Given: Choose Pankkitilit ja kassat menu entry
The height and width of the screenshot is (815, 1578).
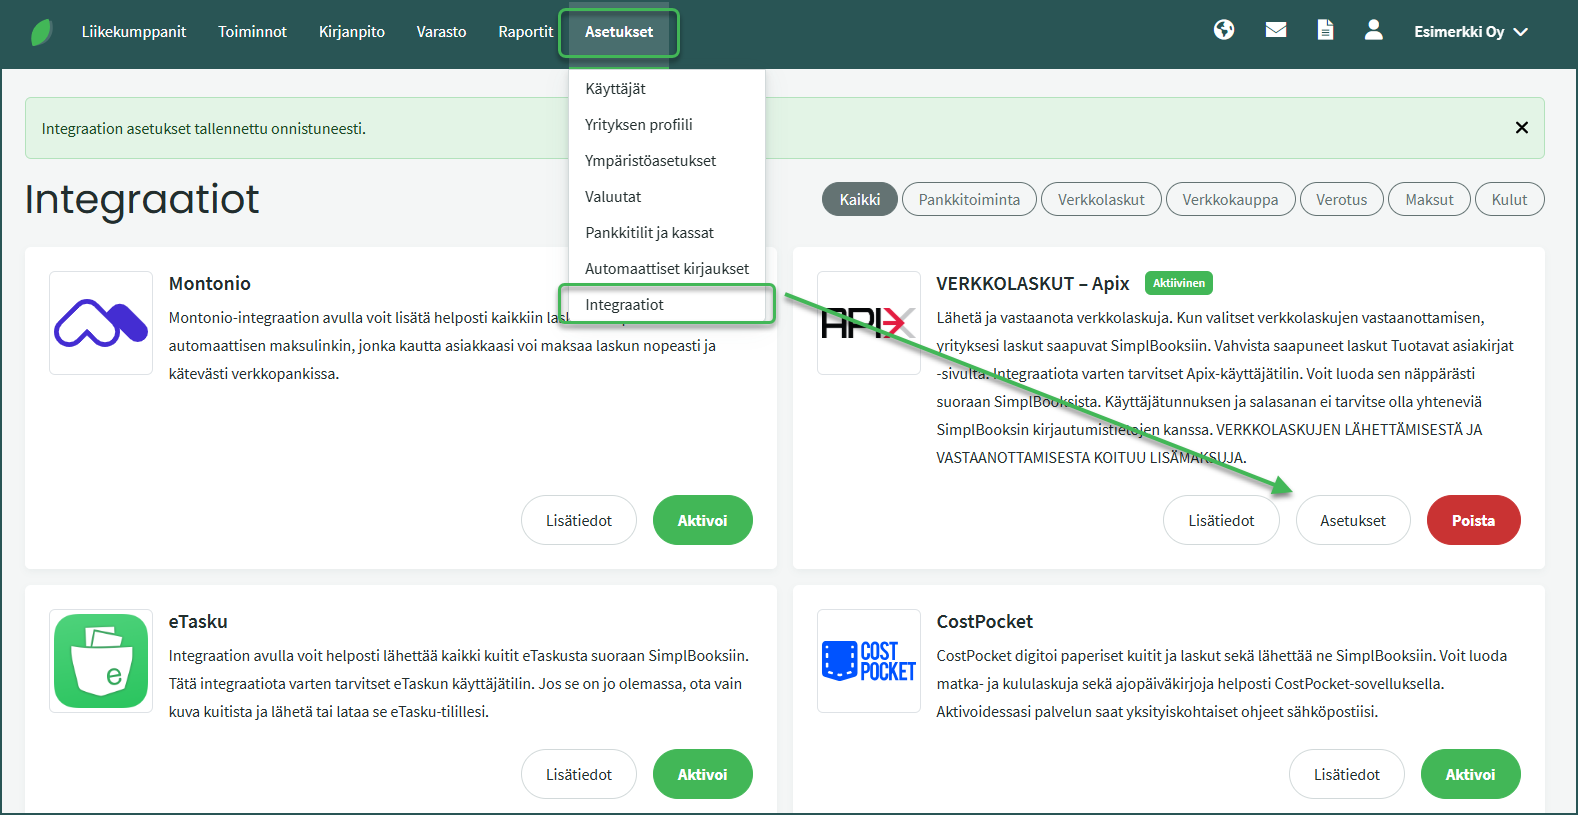Looking at the screenshot, I should tap(649, 233).
